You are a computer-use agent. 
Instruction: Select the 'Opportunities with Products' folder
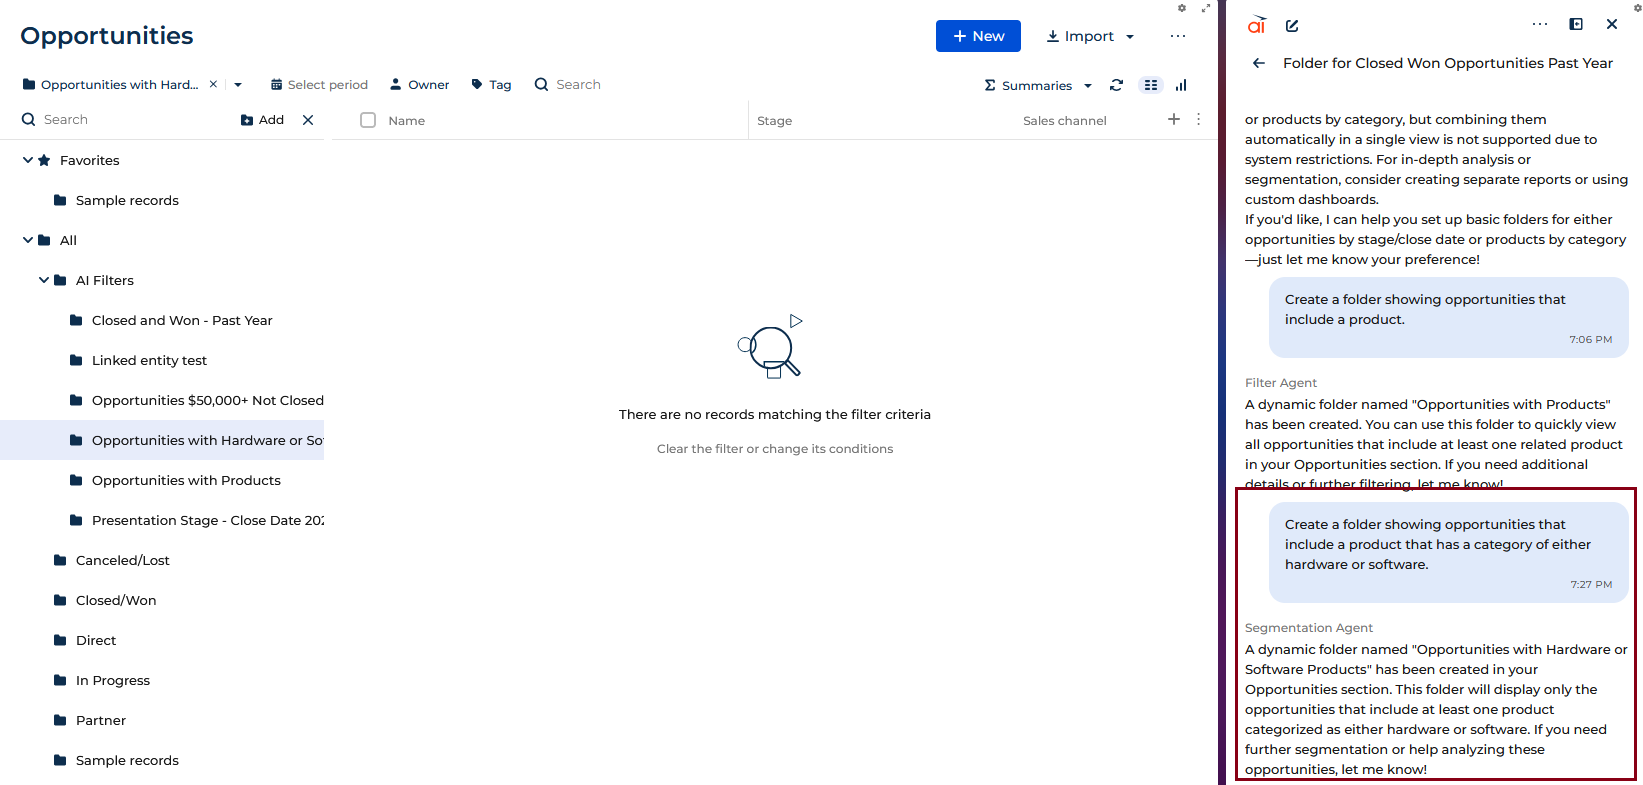tap(186, 480)
